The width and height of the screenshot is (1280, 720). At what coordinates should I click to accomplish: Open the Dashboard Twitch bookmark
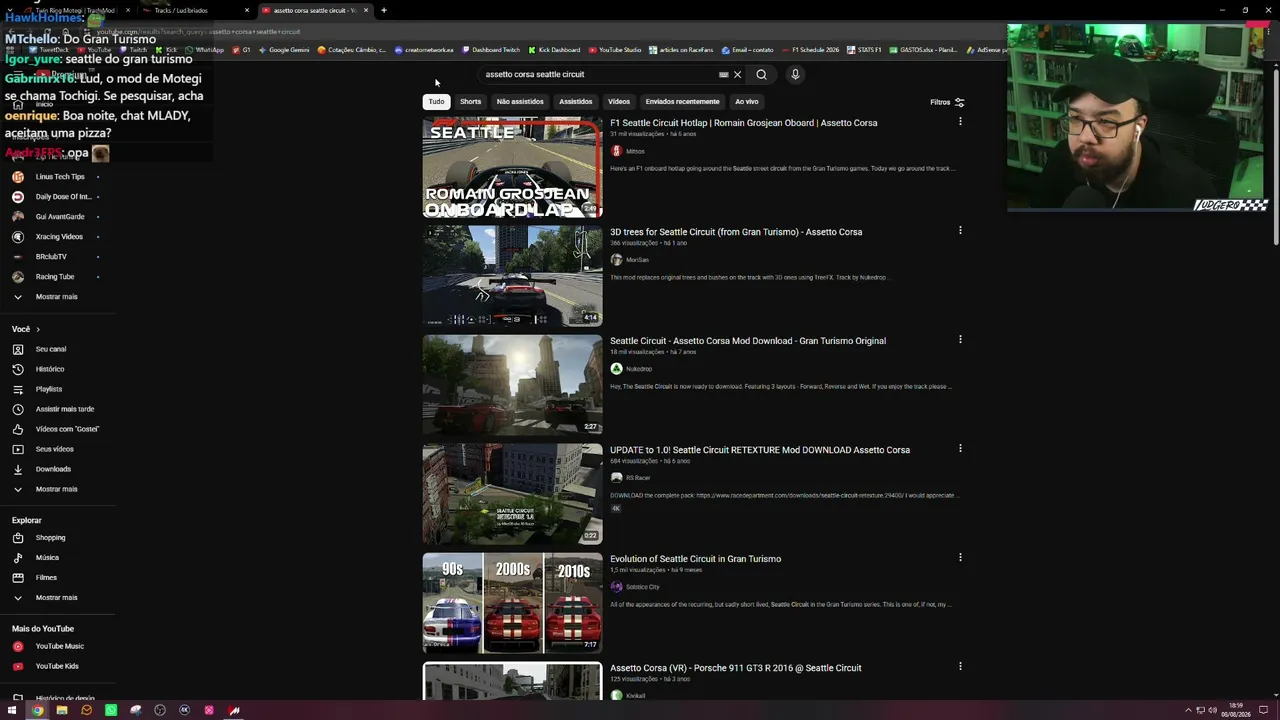click(490, 50)
